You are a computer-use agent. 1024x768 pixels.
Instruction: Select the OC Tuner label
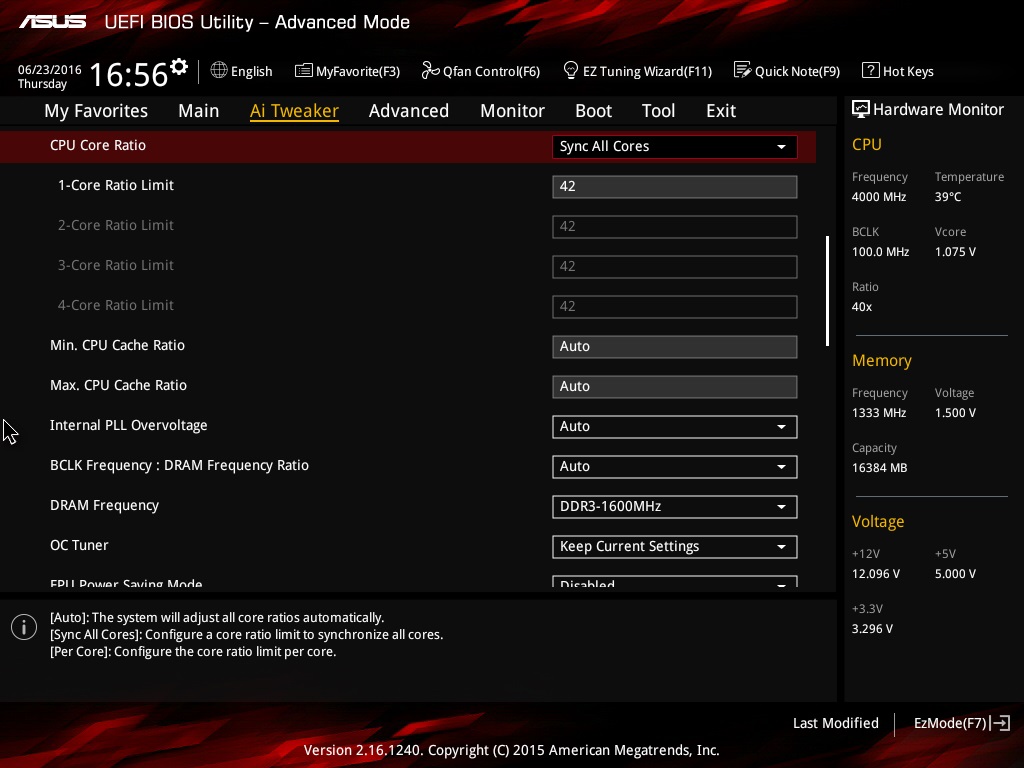click(x=79, y=545)
